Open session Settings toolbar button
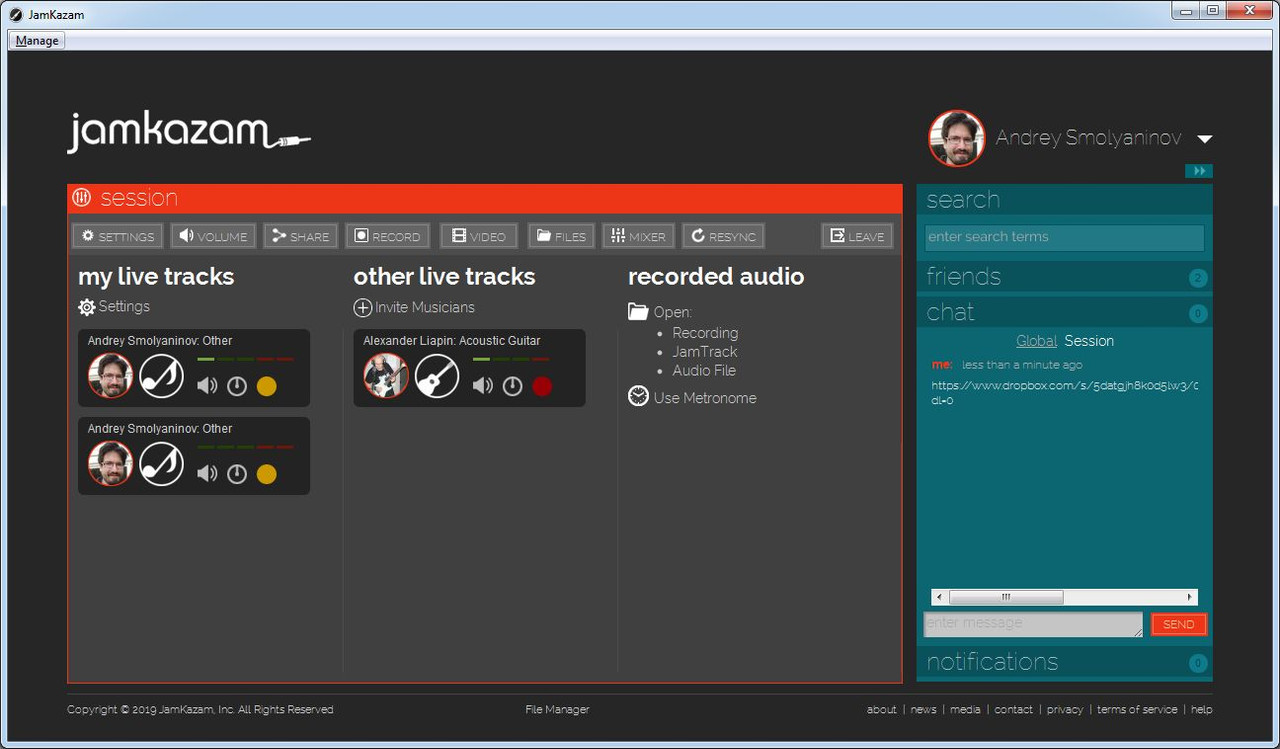Image resolution: width=1280 pixels, height=749 pixels. click(118, 236)
